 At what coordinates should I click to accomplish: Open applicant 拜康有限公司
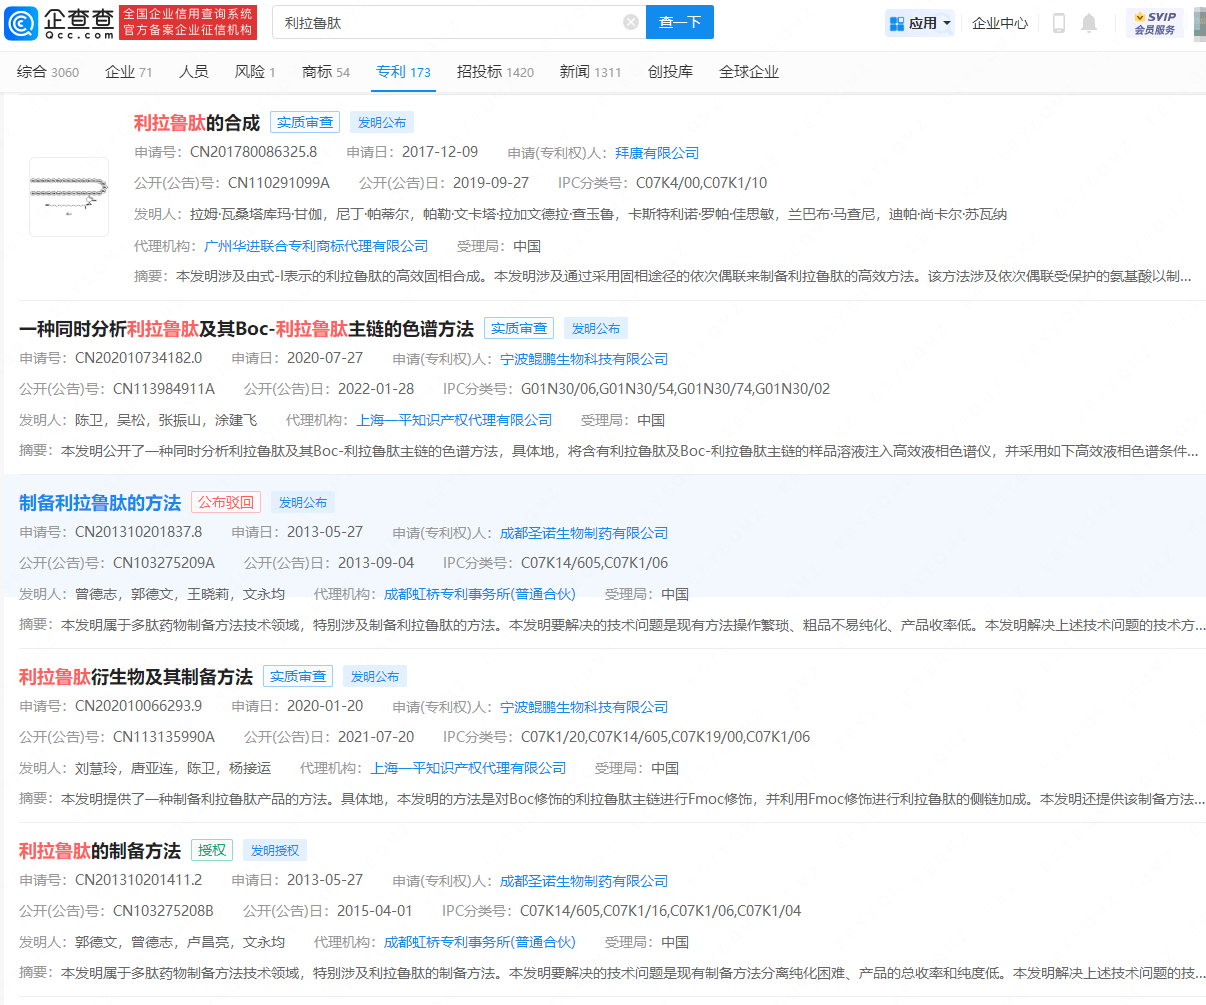pos(657,153)
